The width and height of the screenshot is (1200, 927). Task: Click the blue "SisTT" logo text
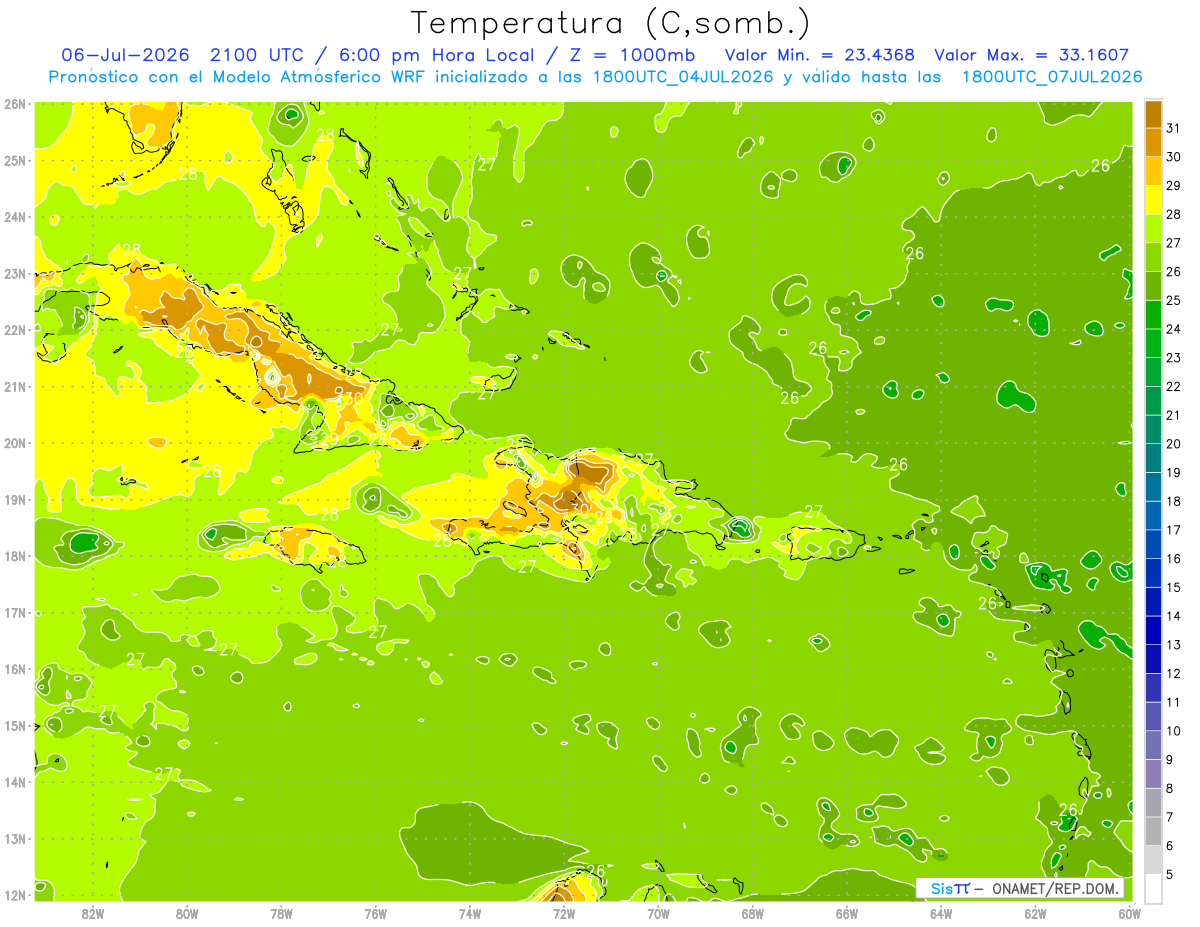950,888
